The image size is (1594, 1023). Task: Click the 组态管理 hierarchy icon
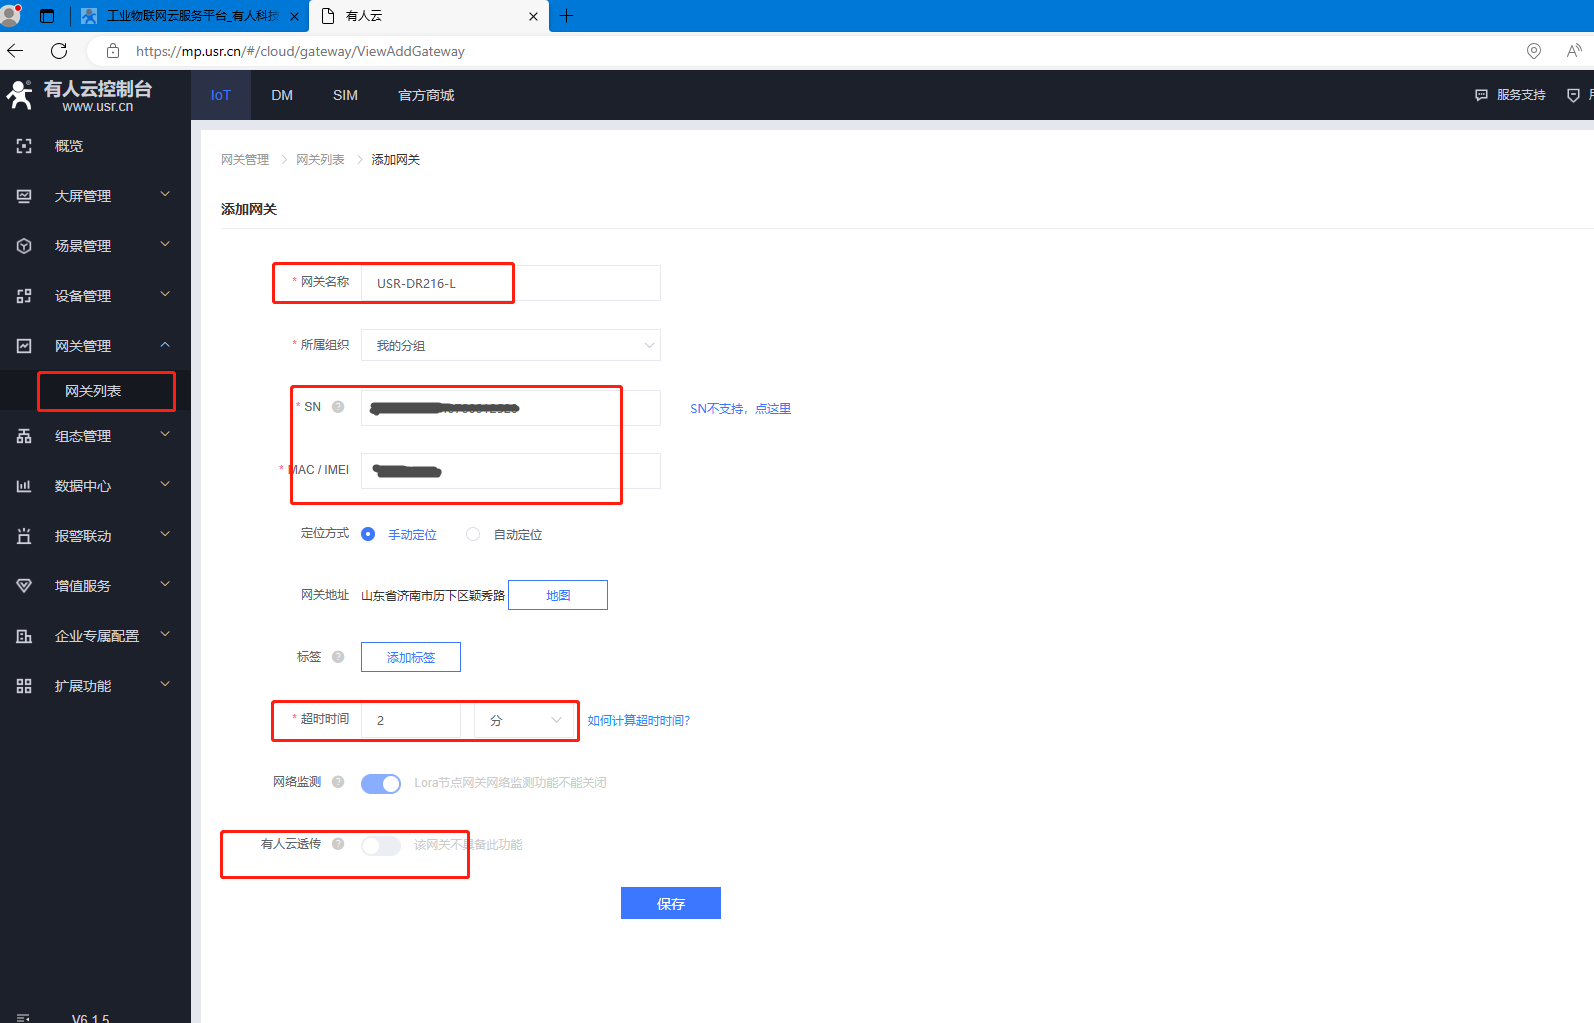24,436
